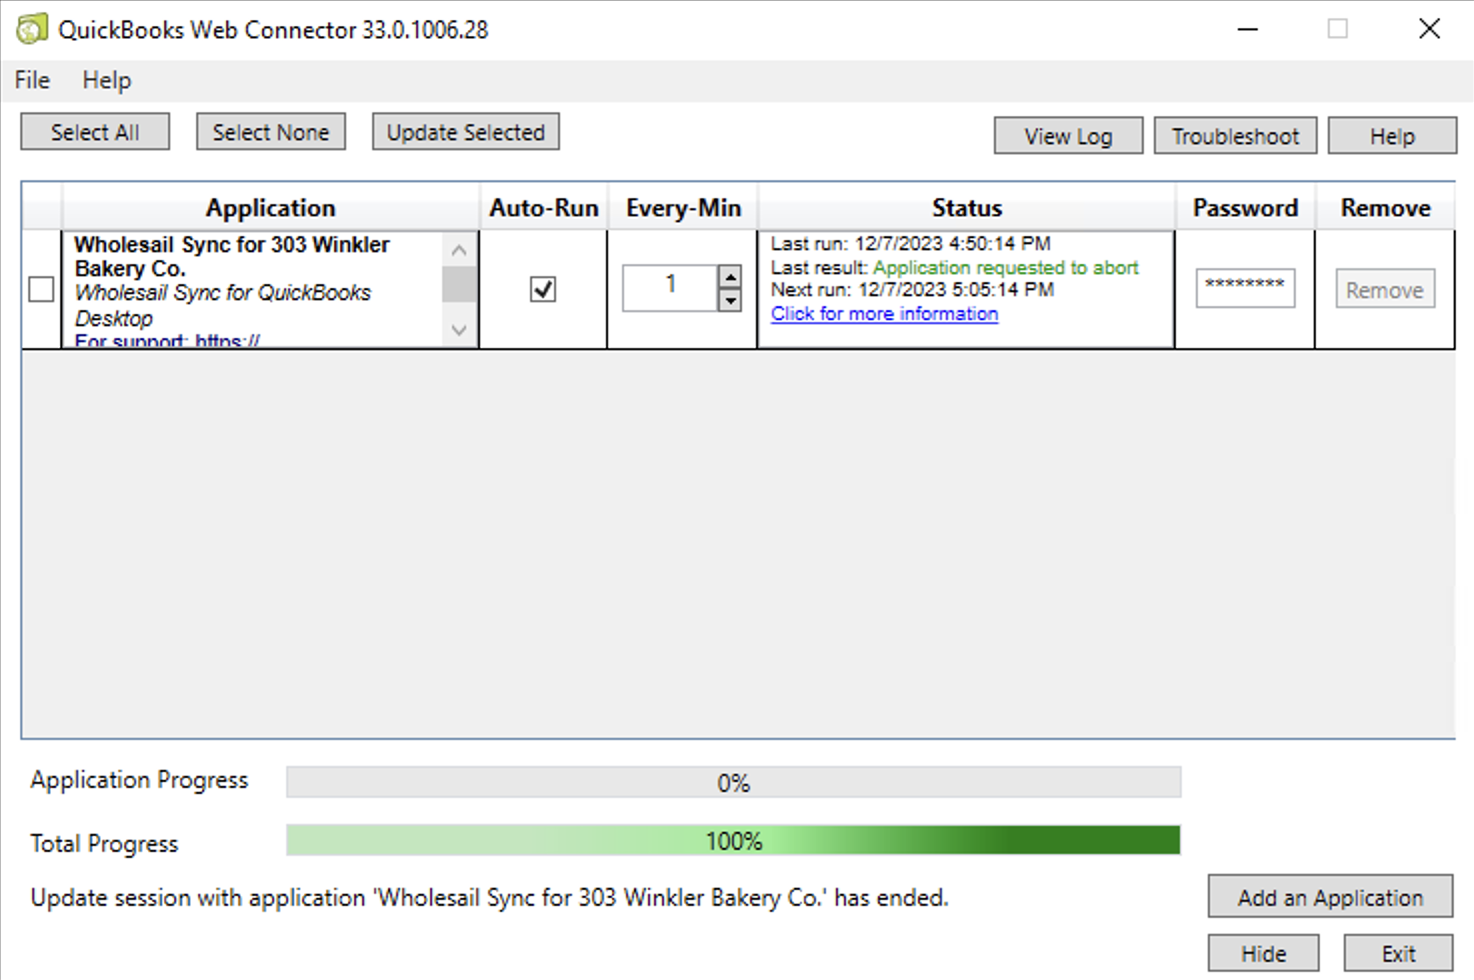Open the File menu
Viewport: 1474px width, 980px height.
[30, 80]
